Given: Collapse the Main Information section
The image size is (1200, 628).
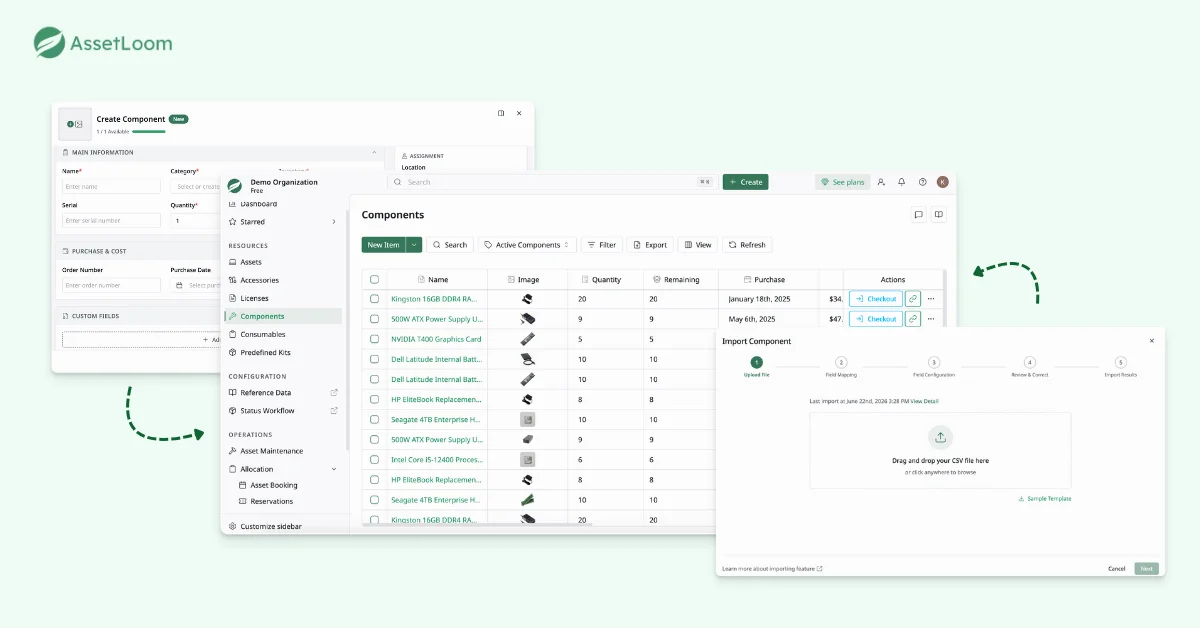Looking at the screenshot, I should tap(374, 153).
